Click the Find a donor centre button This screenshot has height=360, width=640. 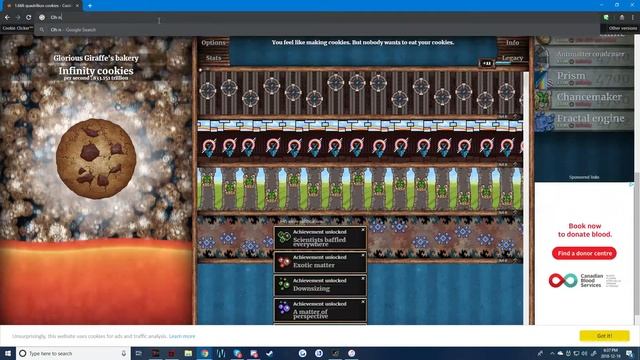click(x=584, y=253)
